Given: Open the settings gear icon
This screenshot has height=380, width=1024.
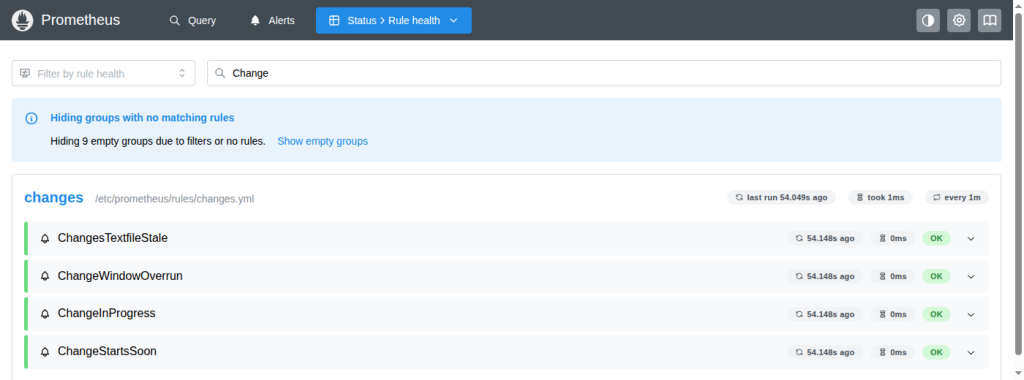Looking at the screenshot, I should (x=959, y=20).
